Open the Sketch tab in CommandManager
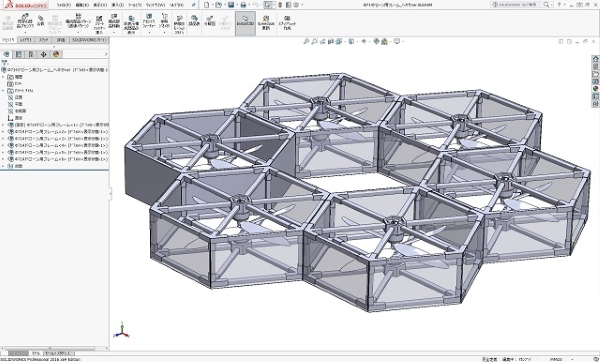The height and width of the screenshot is (362, 600). (44, 40)
